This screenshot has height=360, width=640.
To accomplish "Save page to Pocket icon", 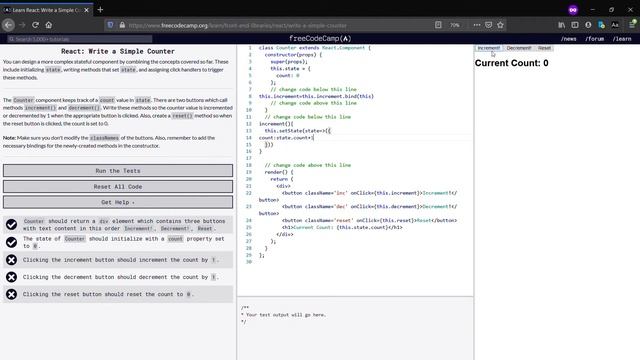I will 489,25.
